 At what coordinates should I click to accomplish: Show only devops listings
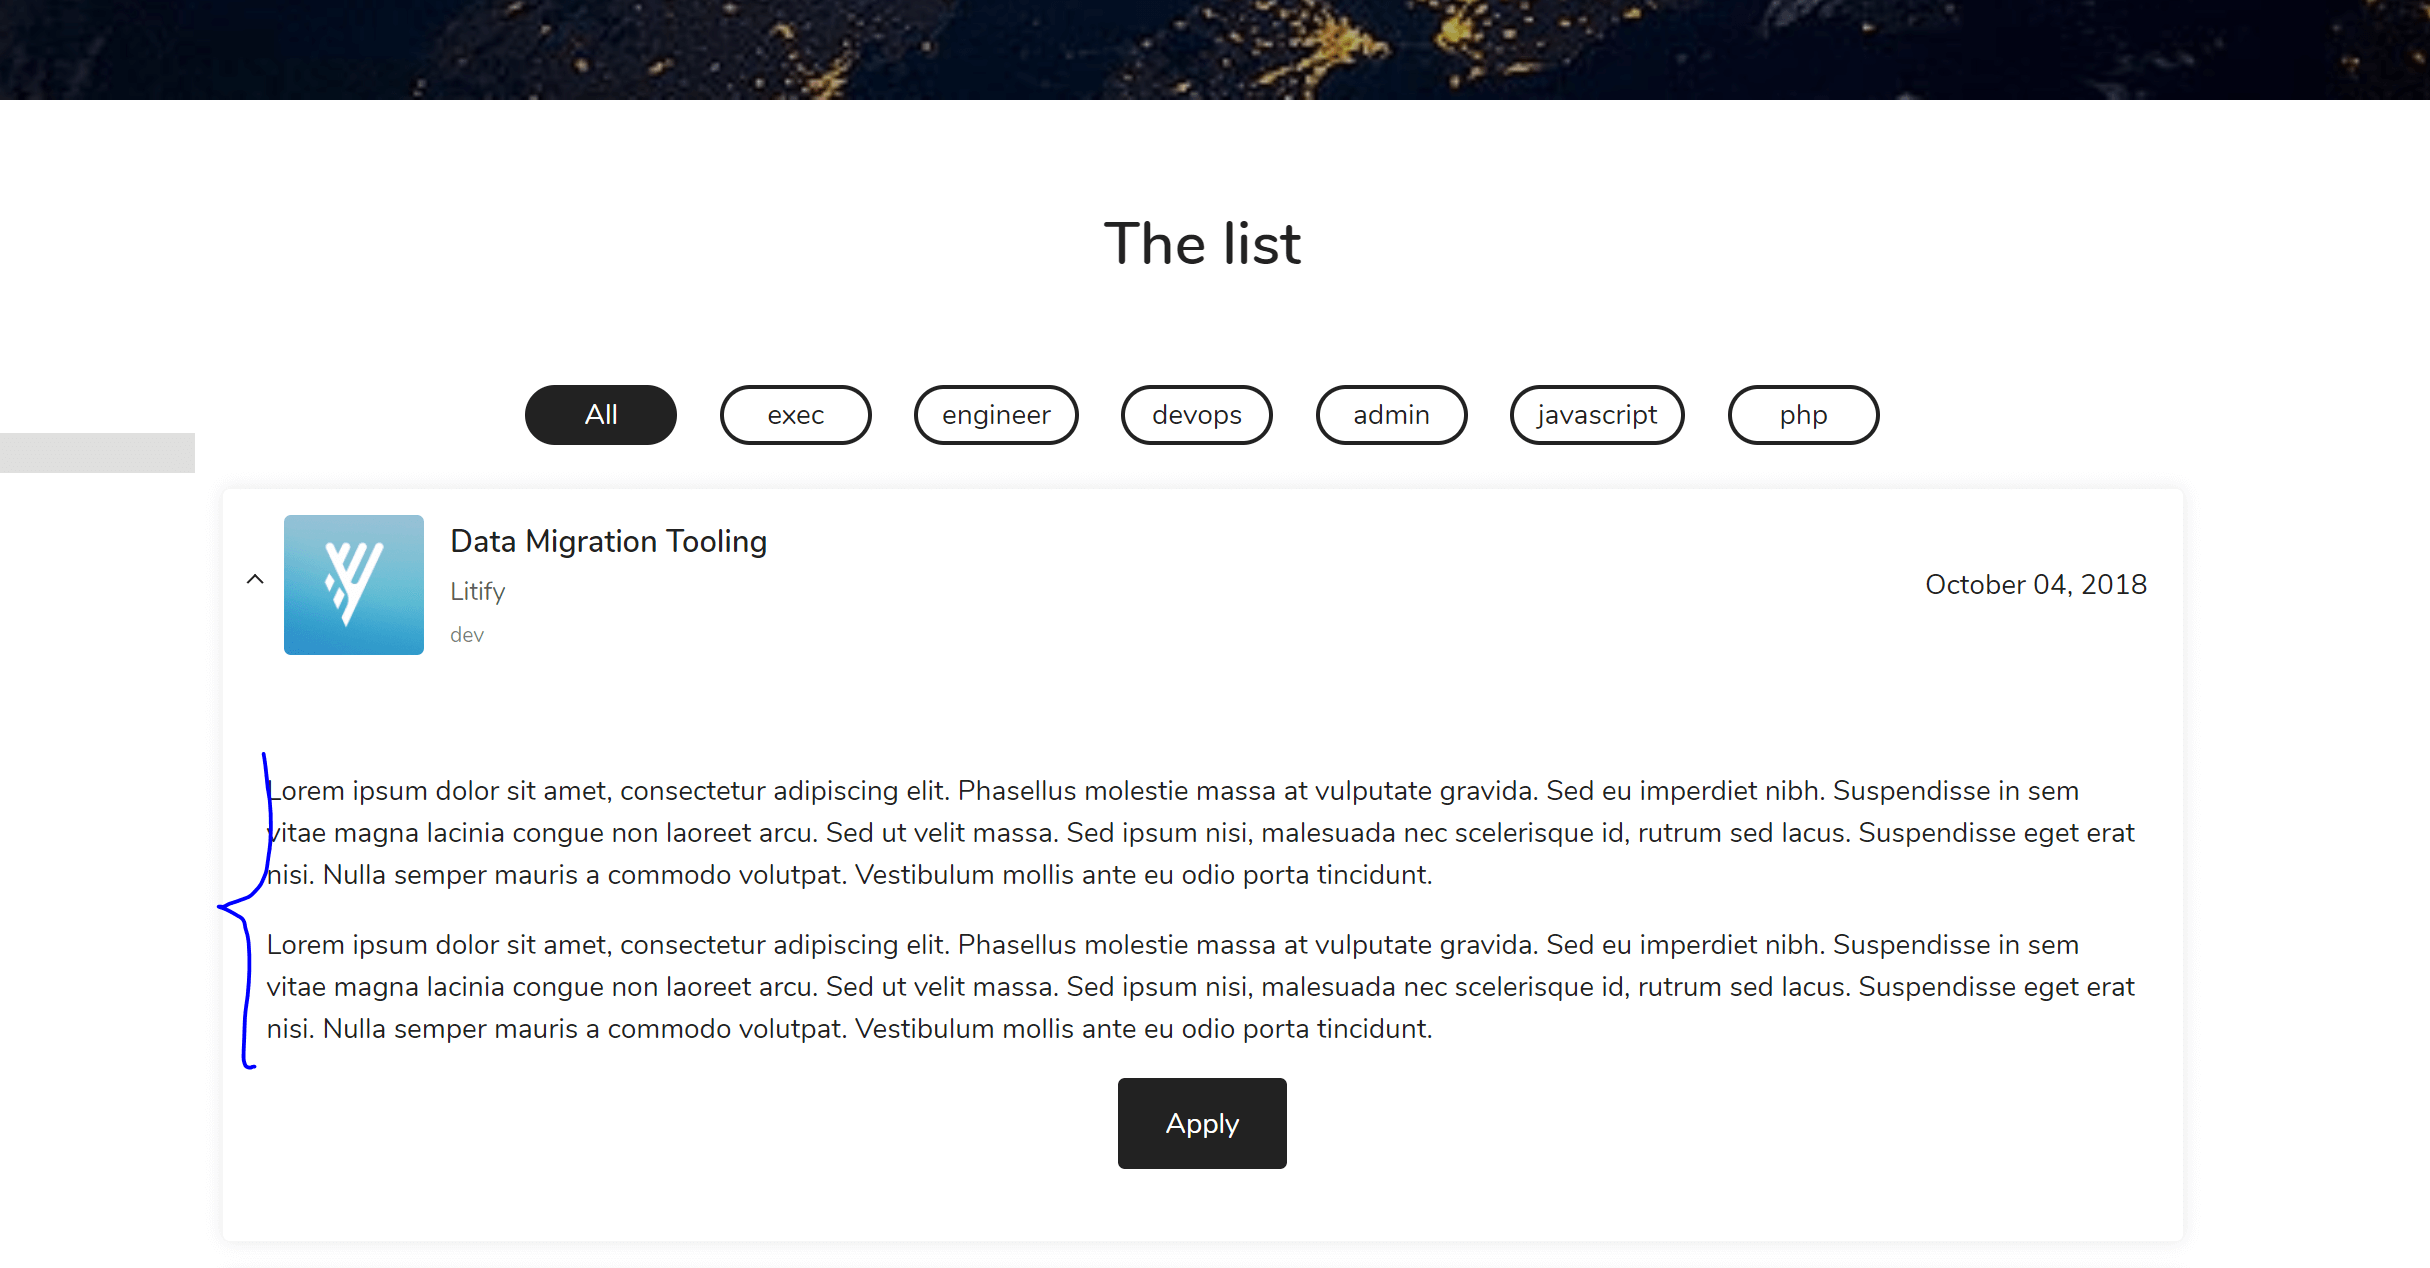coord(1197,415)
